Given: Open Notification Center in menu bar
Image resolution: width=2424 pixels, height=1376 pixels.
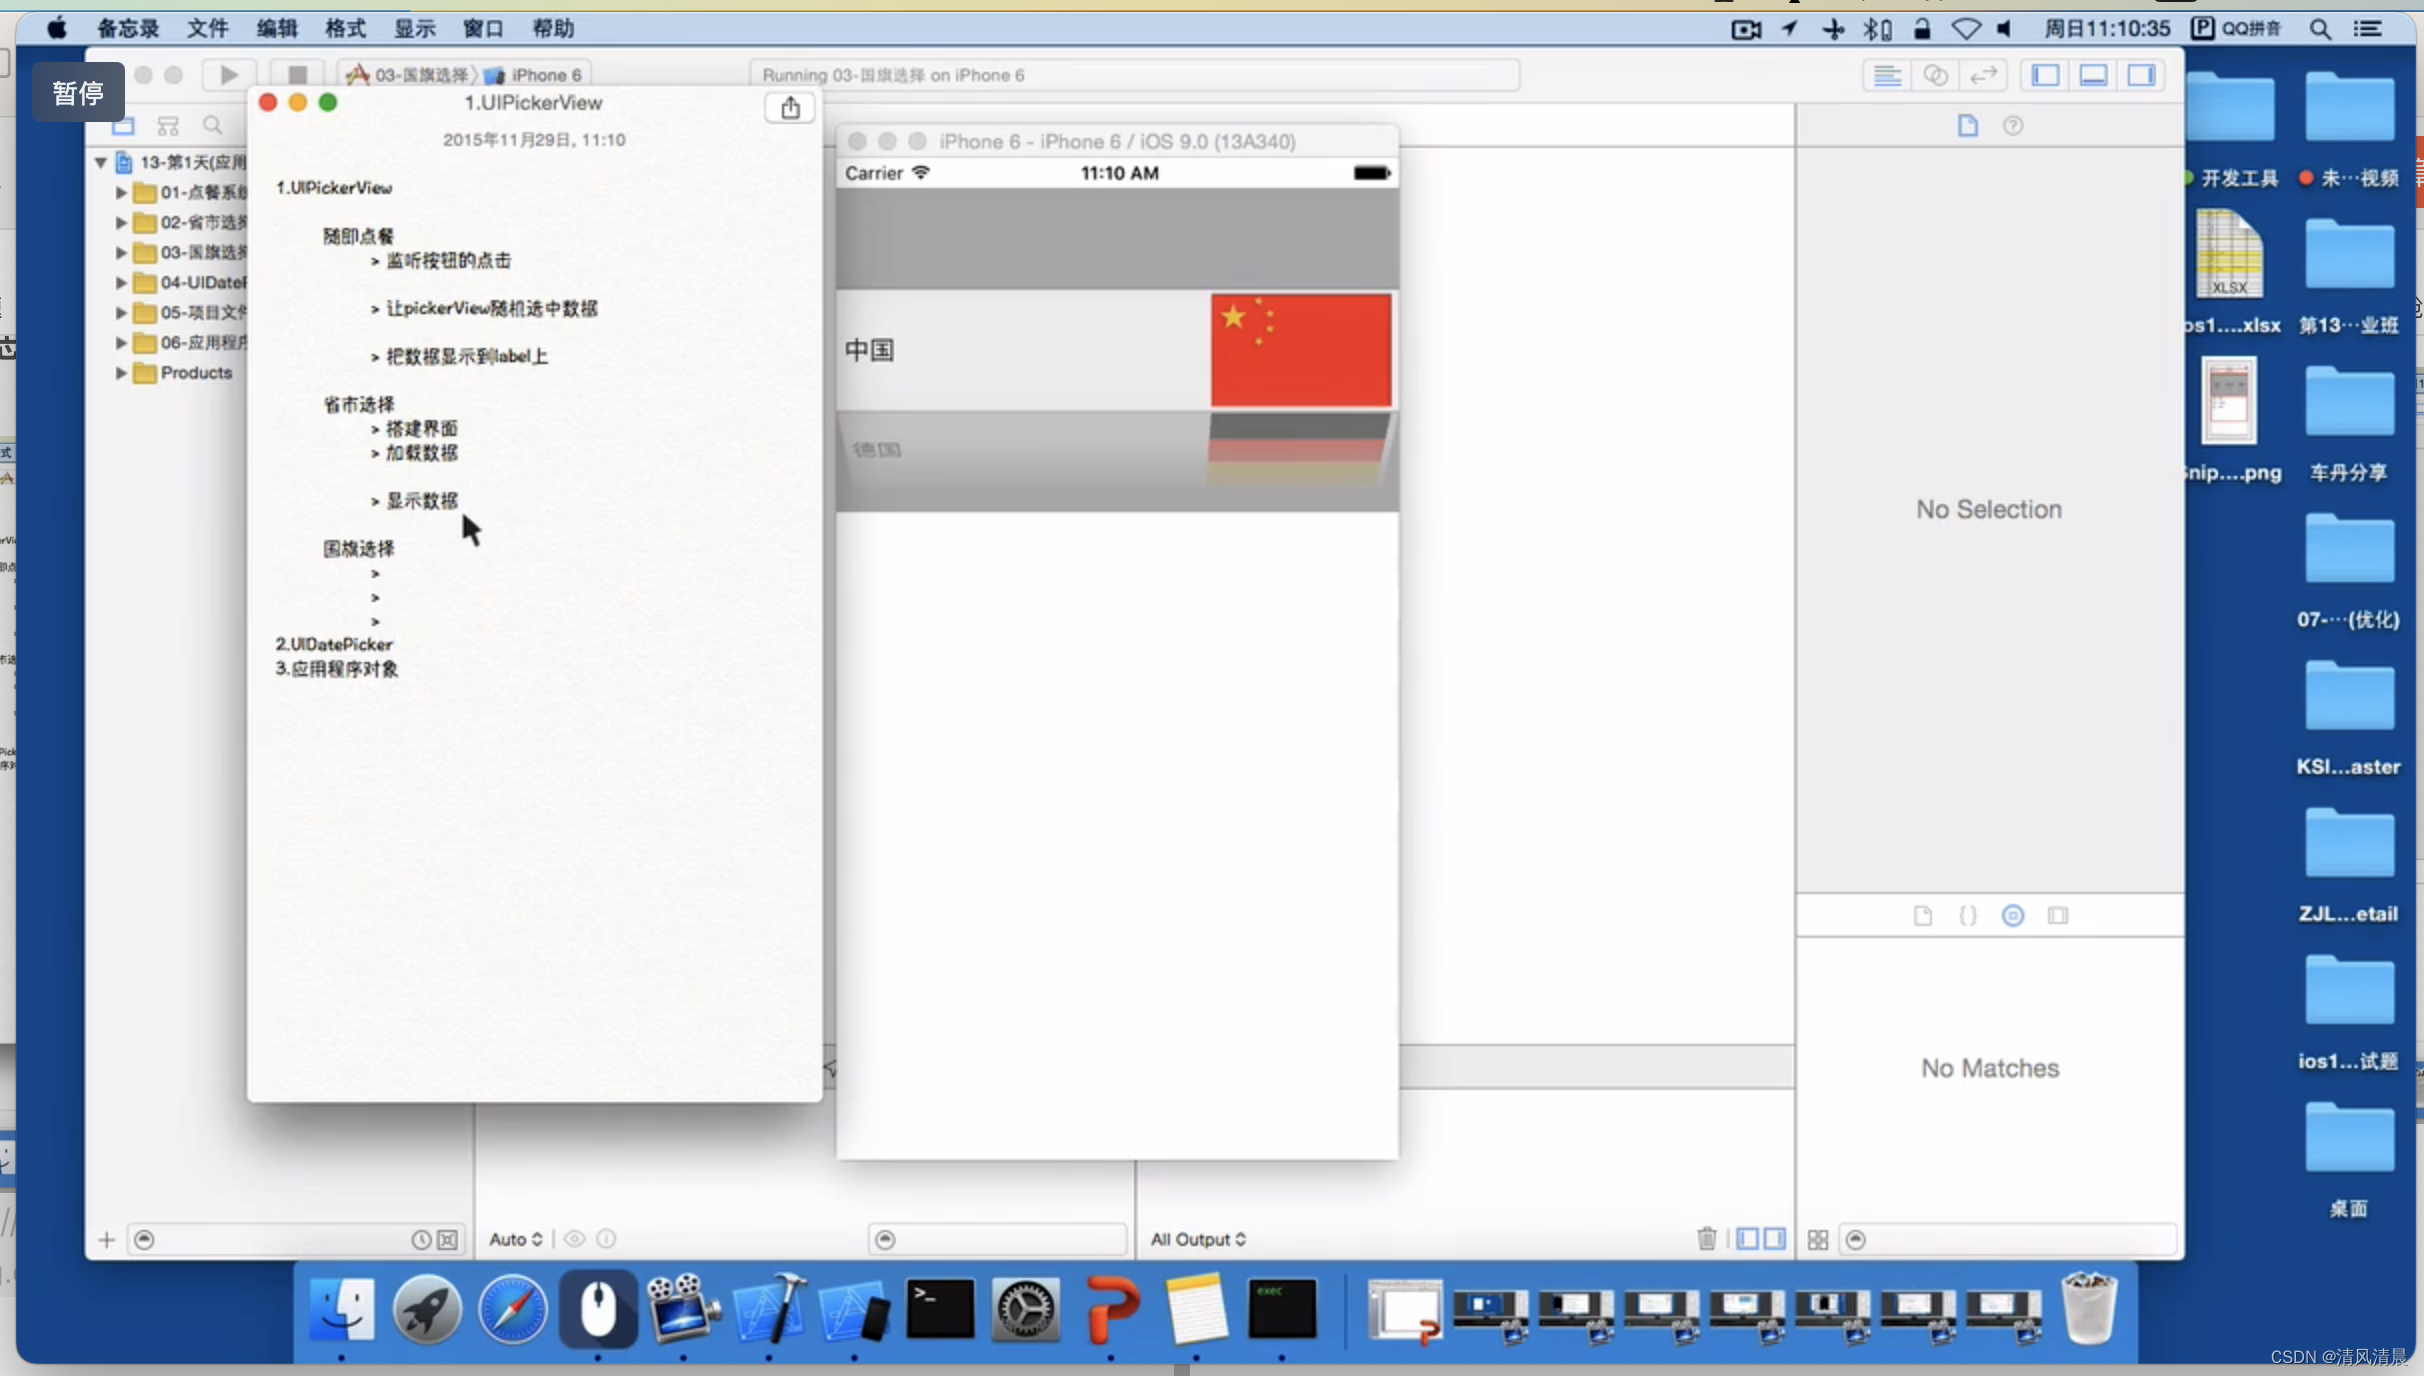Looking at the screenshot, I should pos(2367,28).
